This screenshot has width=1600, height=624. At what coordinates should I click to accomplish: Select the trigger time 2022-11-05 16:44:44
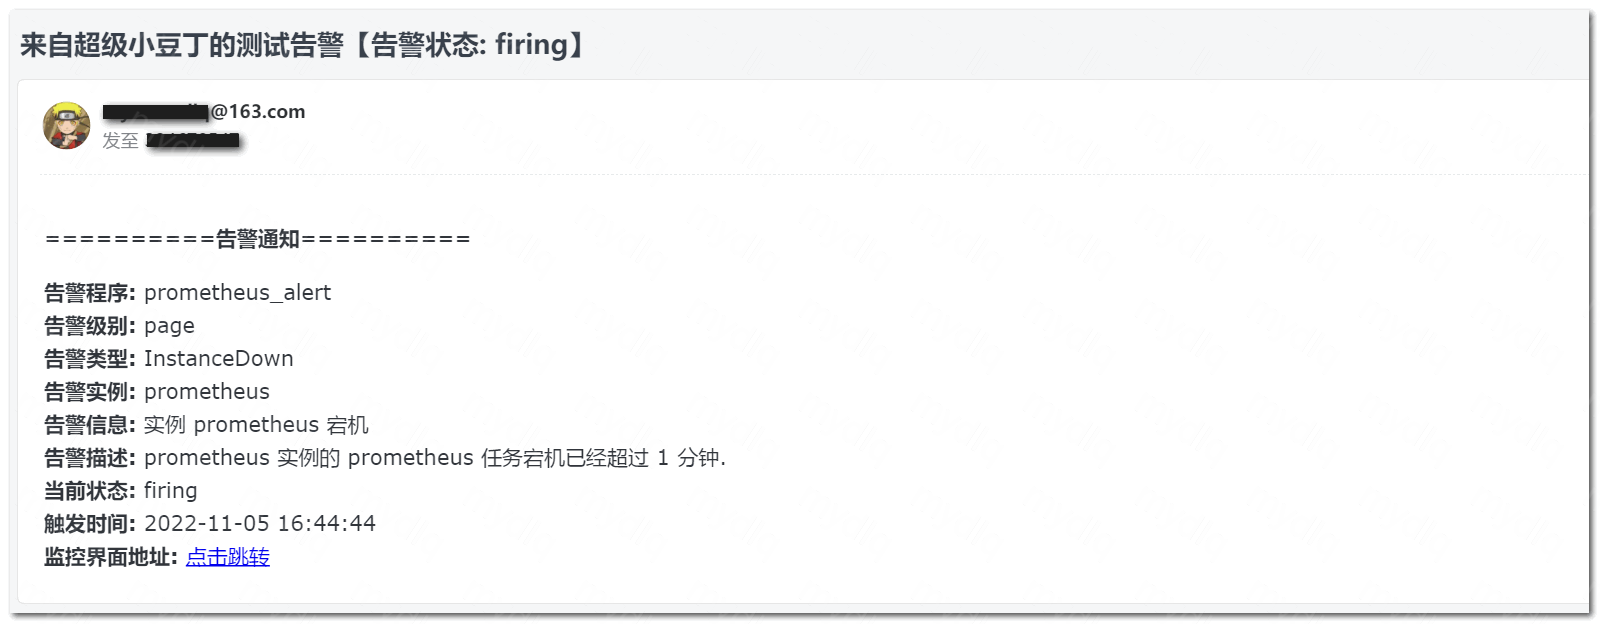tap(260, 524)
